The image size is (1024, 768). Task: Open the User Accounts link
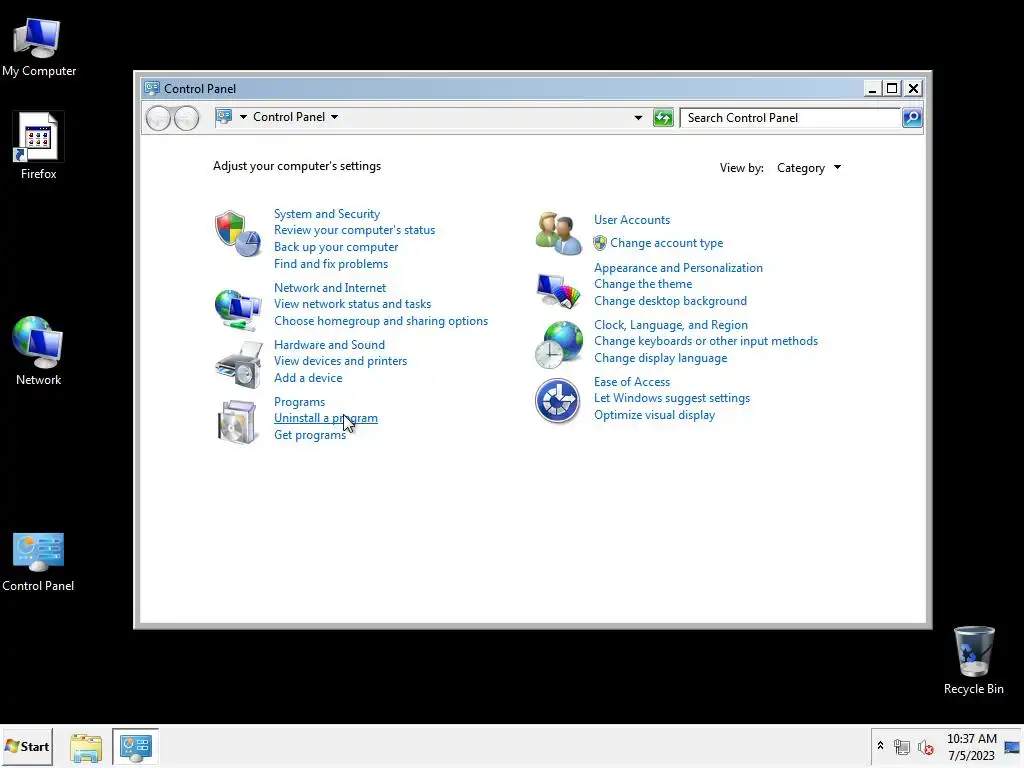(632, 219)
